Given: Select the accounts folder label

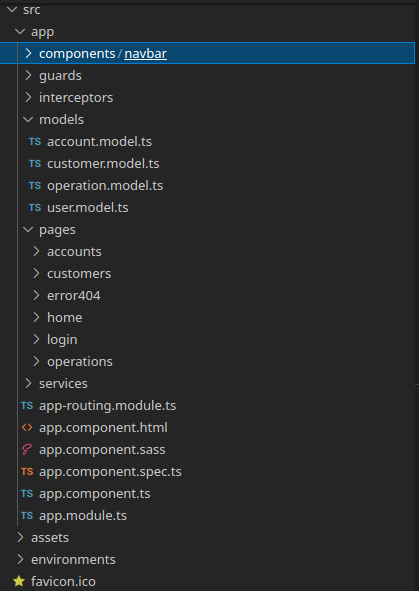Looking at the screenshot, I should coord(74,252).
